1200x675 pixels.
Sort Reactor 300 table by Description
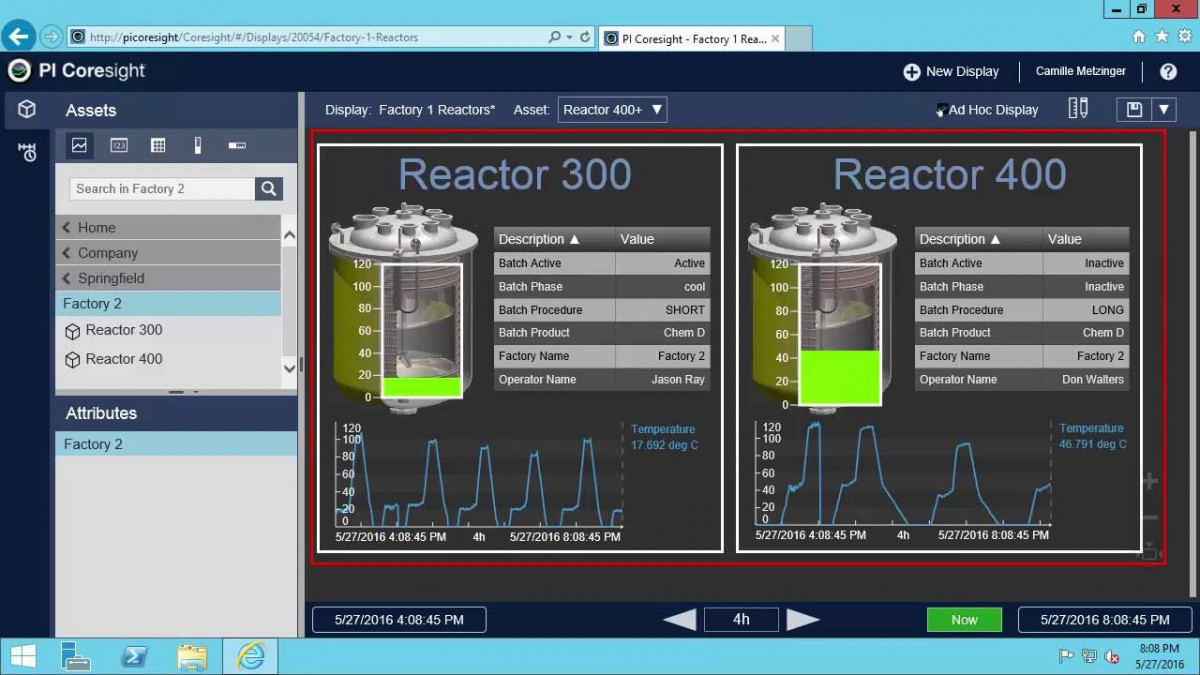pos(554,239)
